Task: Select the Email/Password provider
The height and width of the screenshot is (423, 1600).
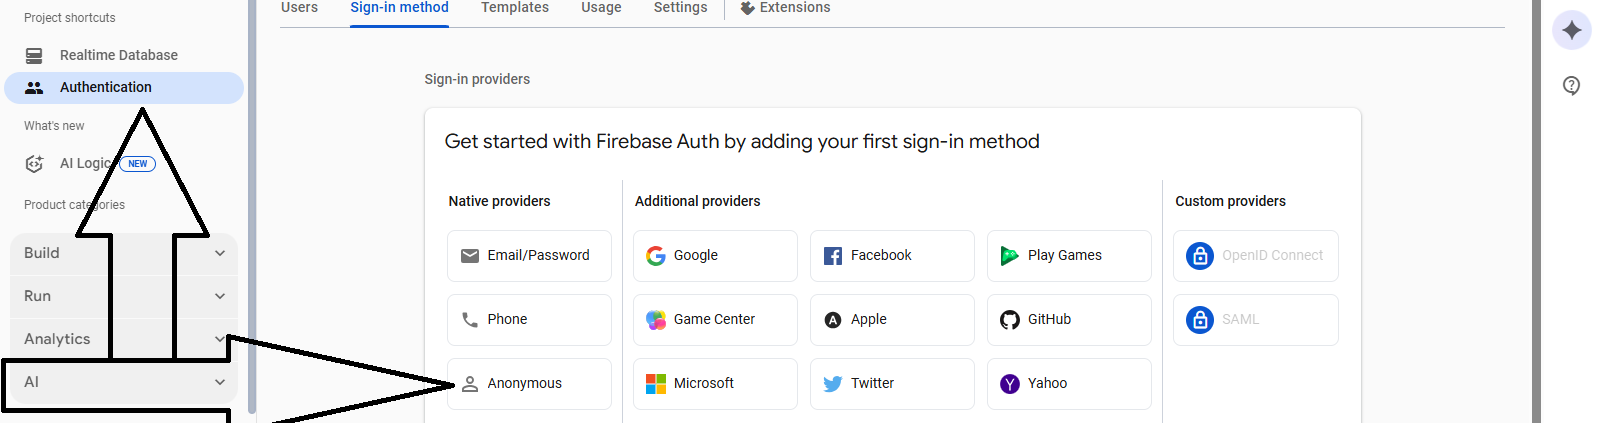Action: click(529, 256)
